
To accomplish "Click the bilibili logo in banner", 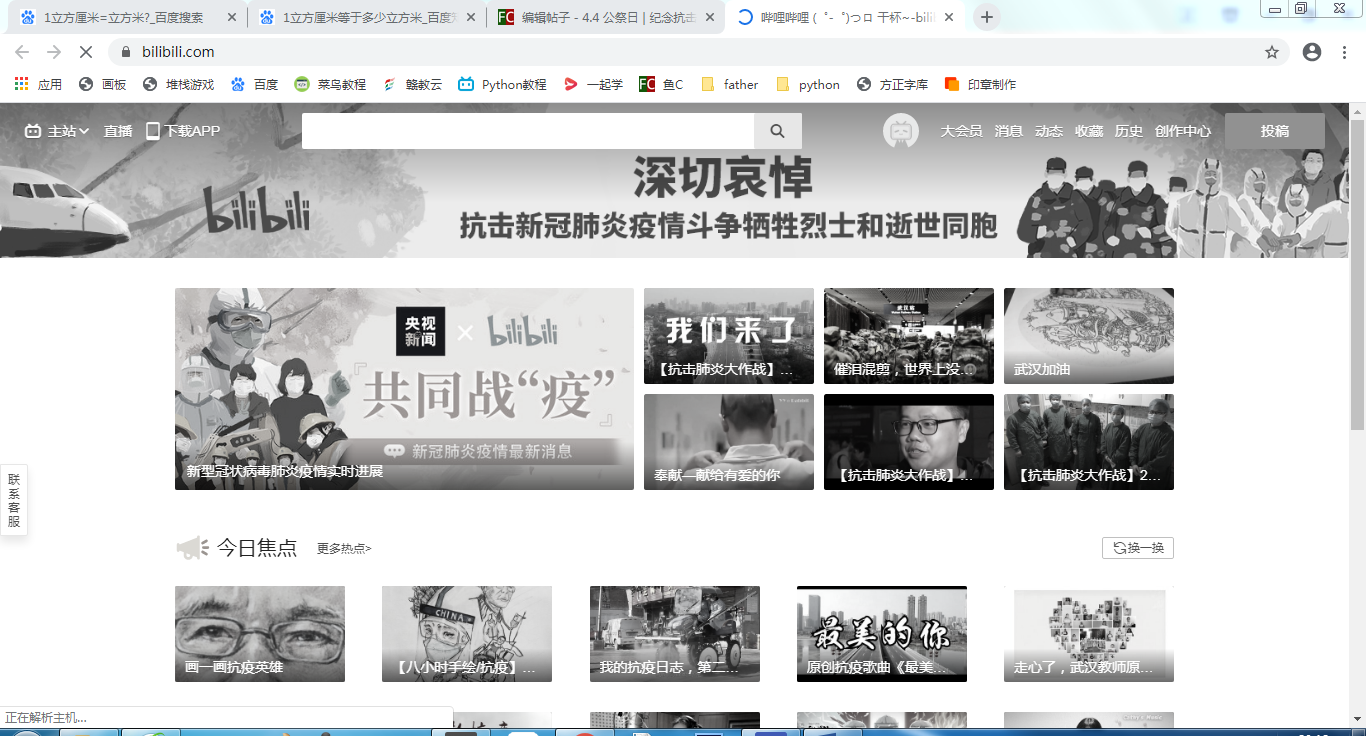I will 257,210.
